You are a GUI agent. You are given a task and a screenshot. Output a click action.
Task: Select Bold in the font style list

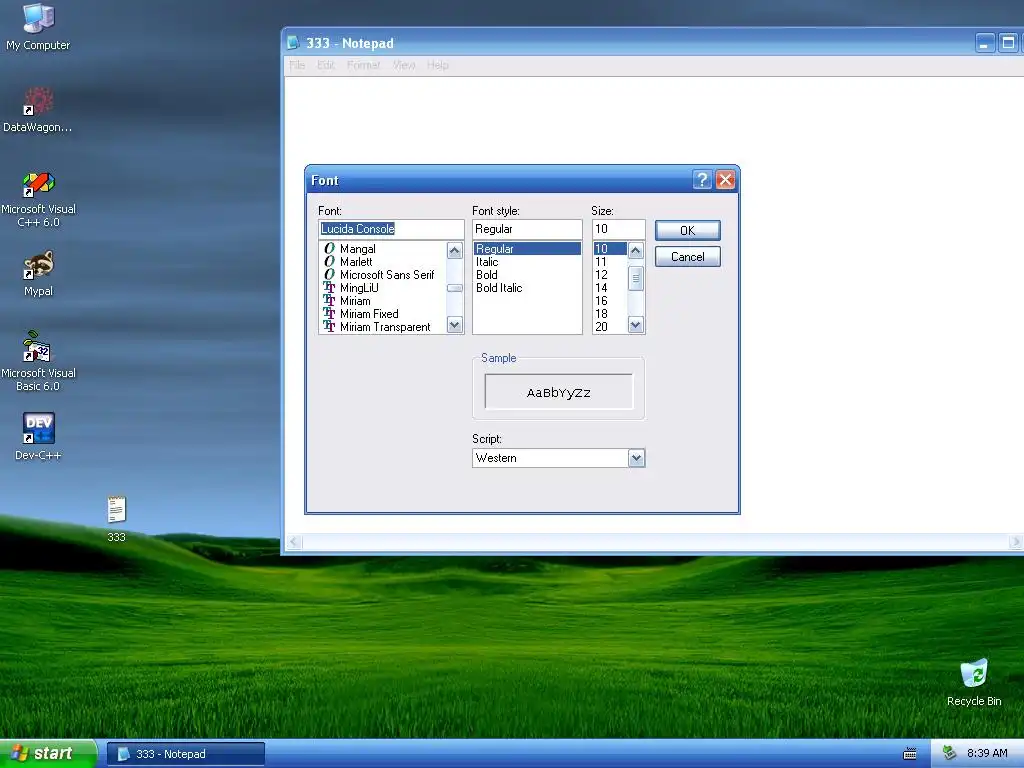point(527,275)
